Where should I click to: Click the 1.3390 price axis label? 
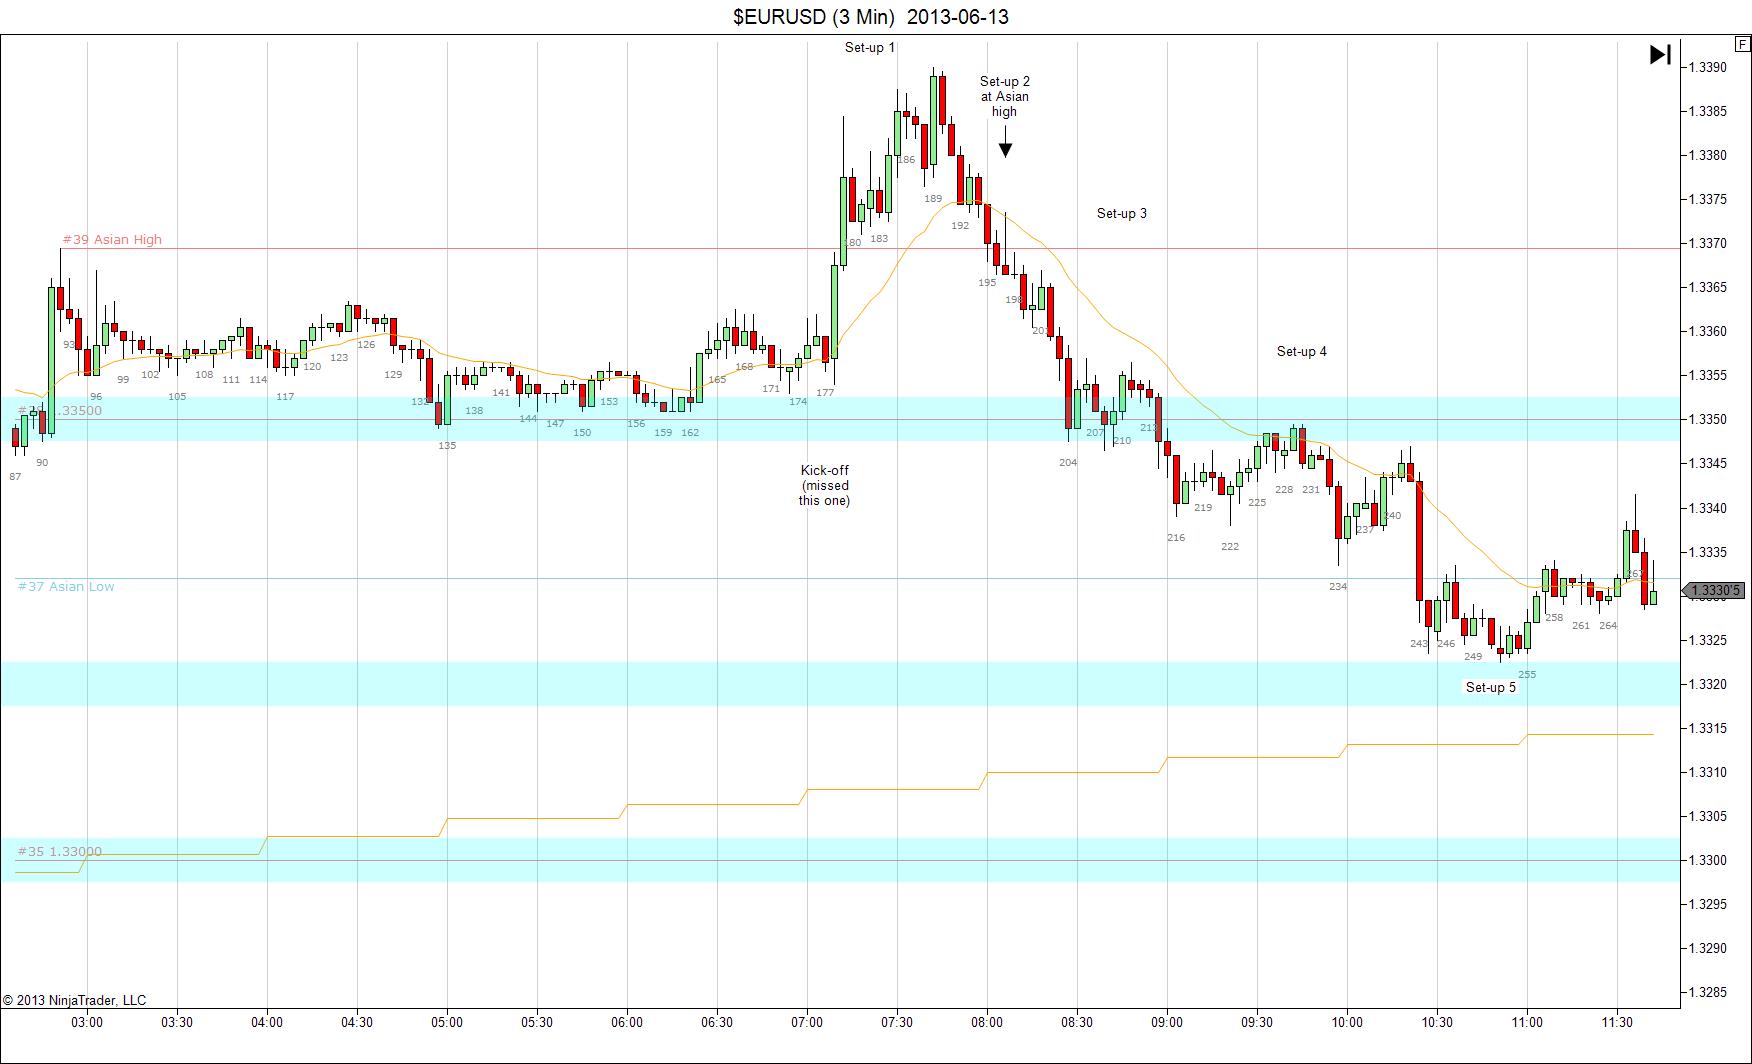tap(1707, 67)
